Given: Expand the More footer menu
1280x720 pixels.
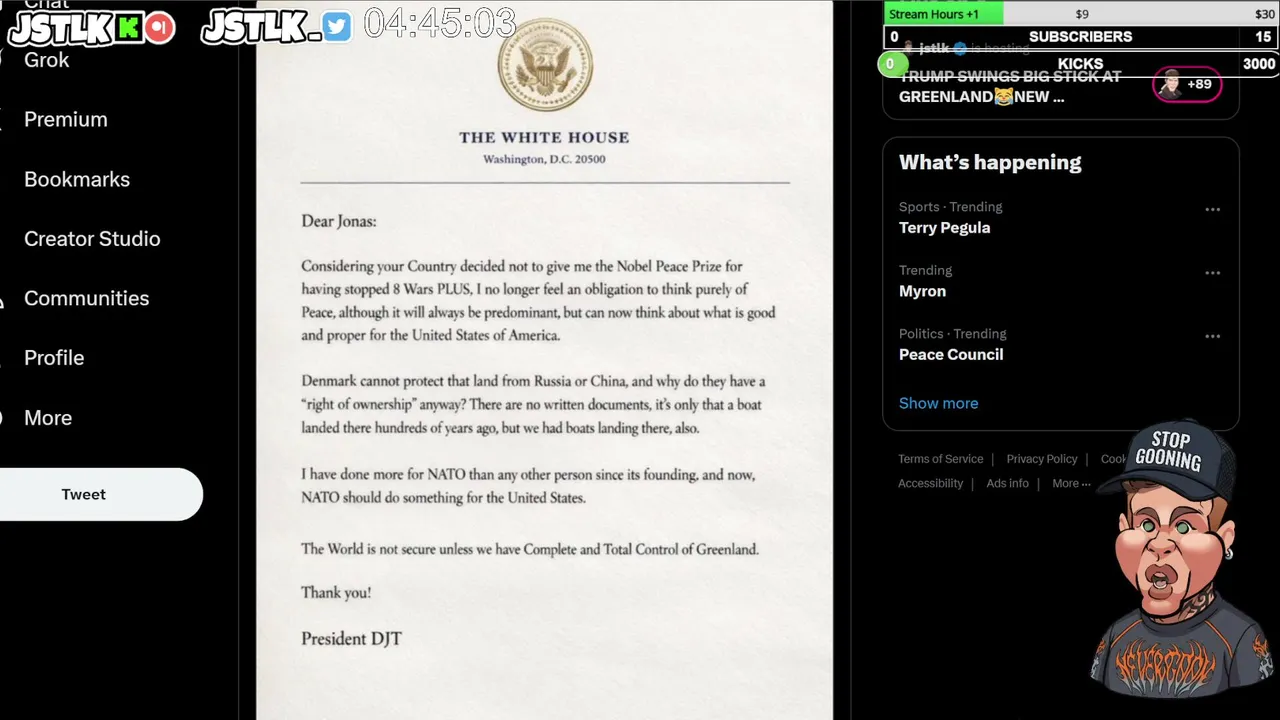Looking at the screenshot, I should [1070, 483].
